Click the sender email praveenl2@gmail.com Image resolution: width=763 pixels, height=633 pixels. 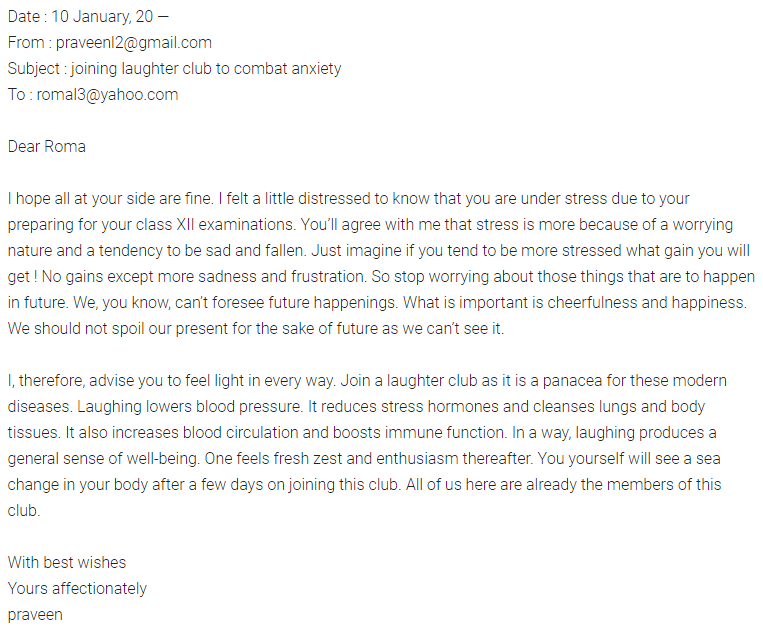coord(134,43)
